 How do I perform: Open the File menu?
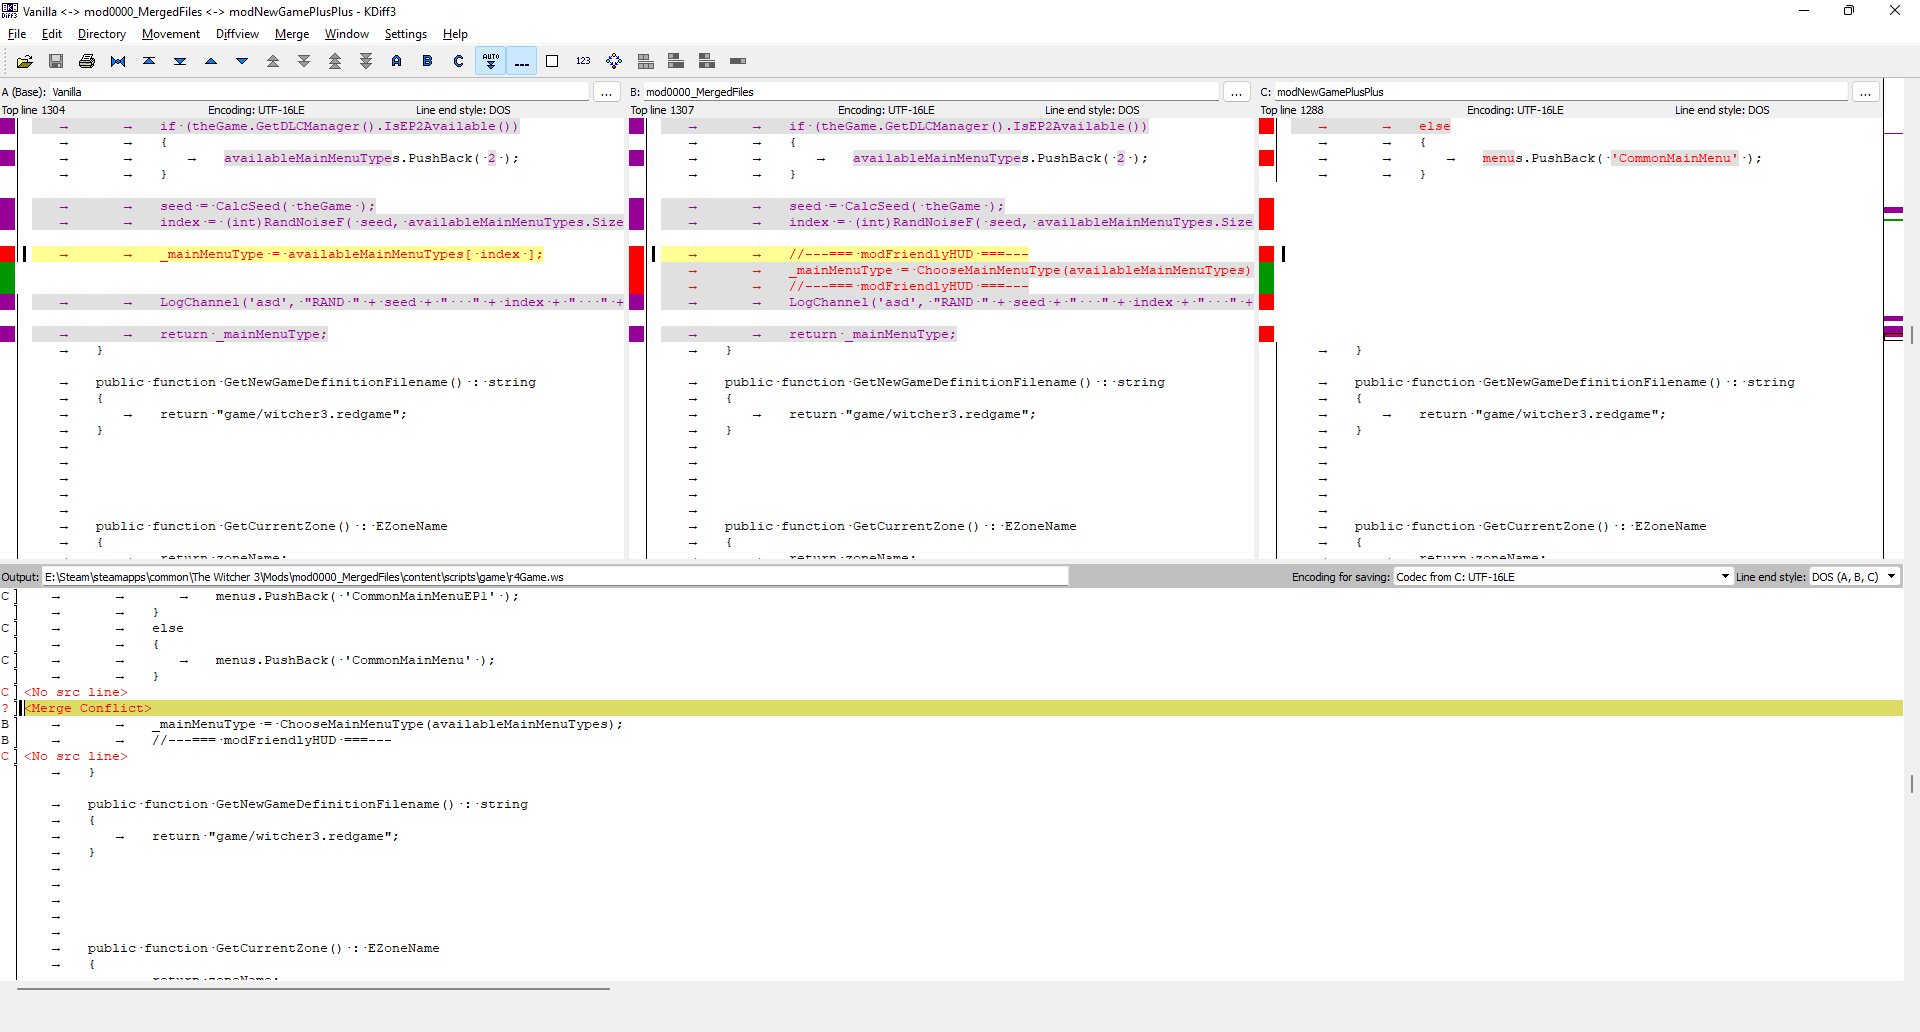click(x=17, y=34)
